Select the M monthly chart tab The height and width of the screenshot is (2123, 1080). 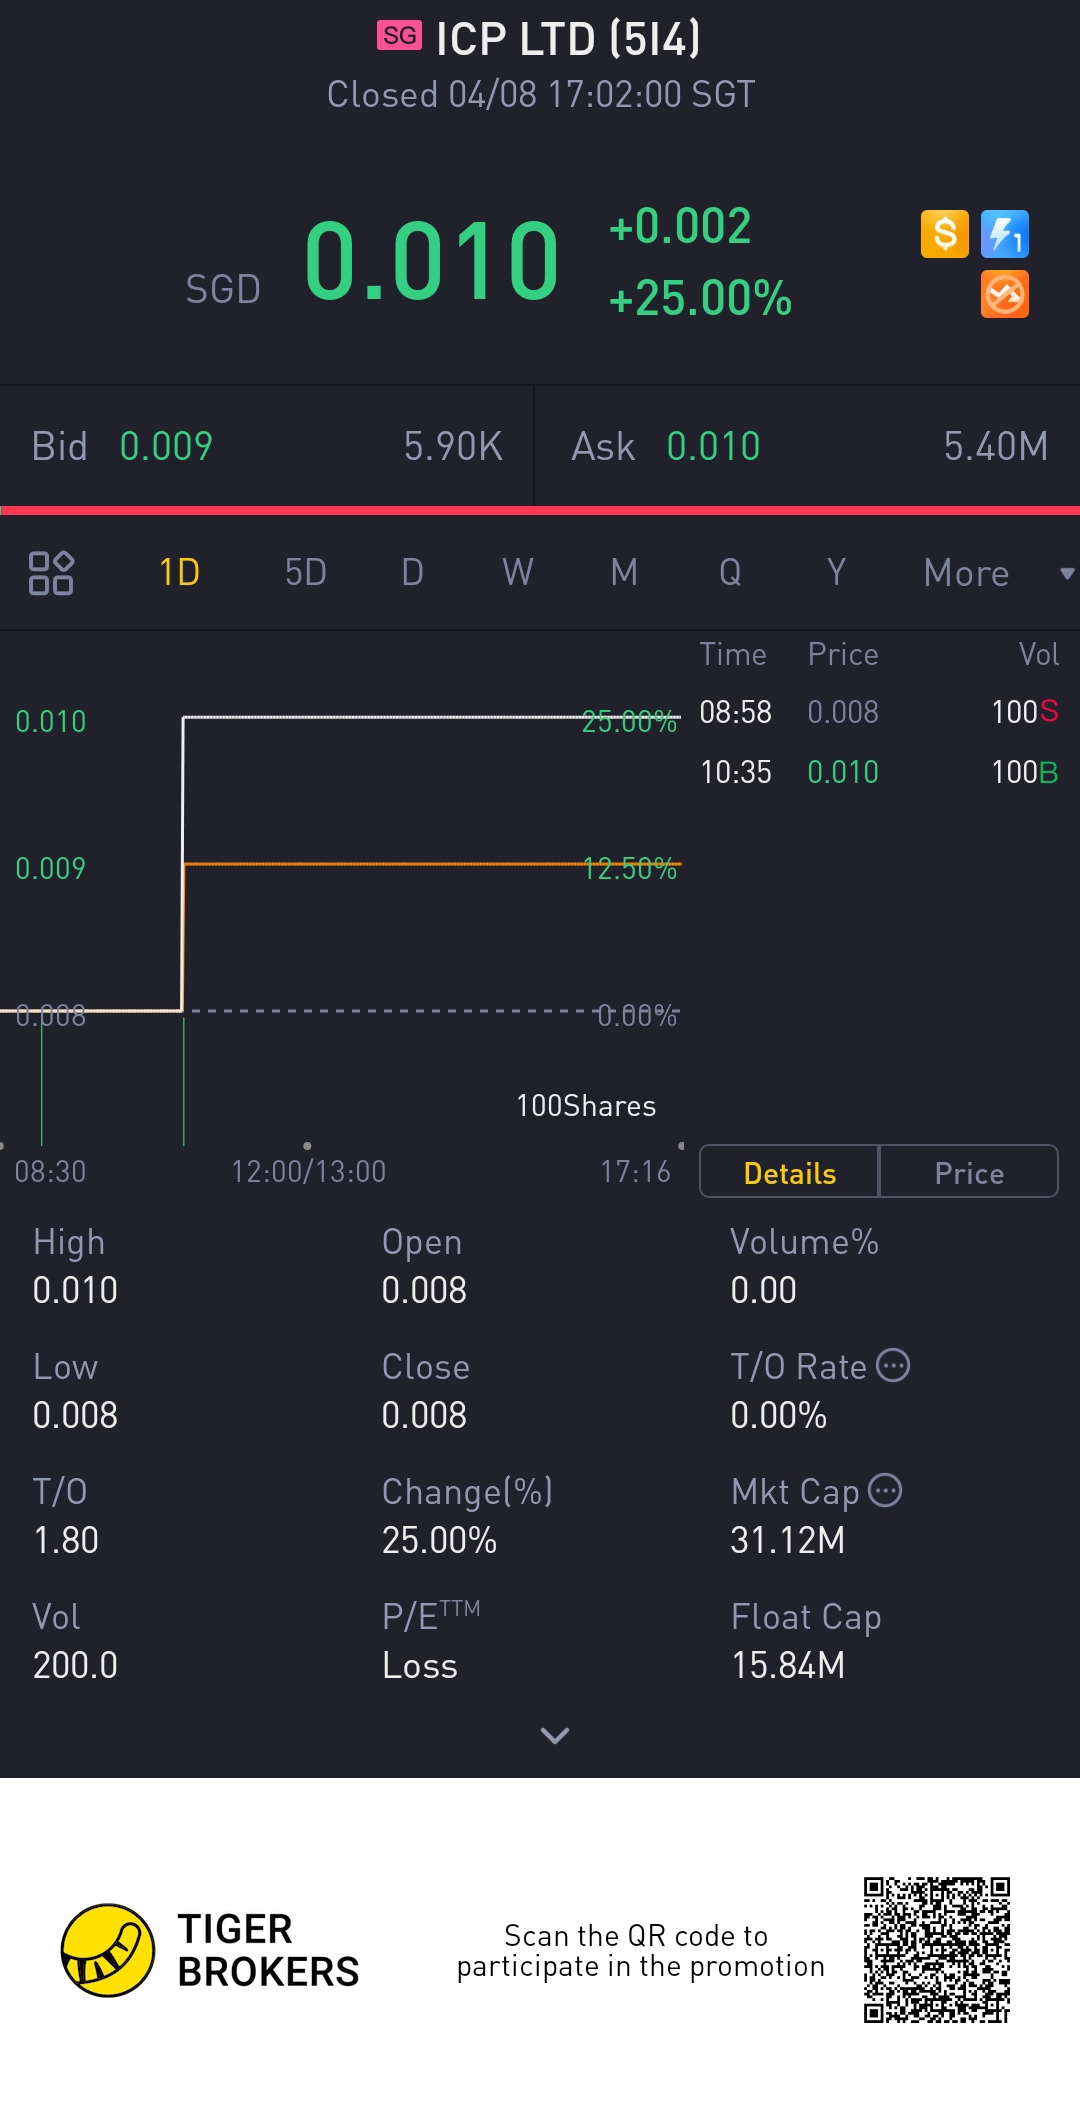pyautogui.click(x=624, y=573)
